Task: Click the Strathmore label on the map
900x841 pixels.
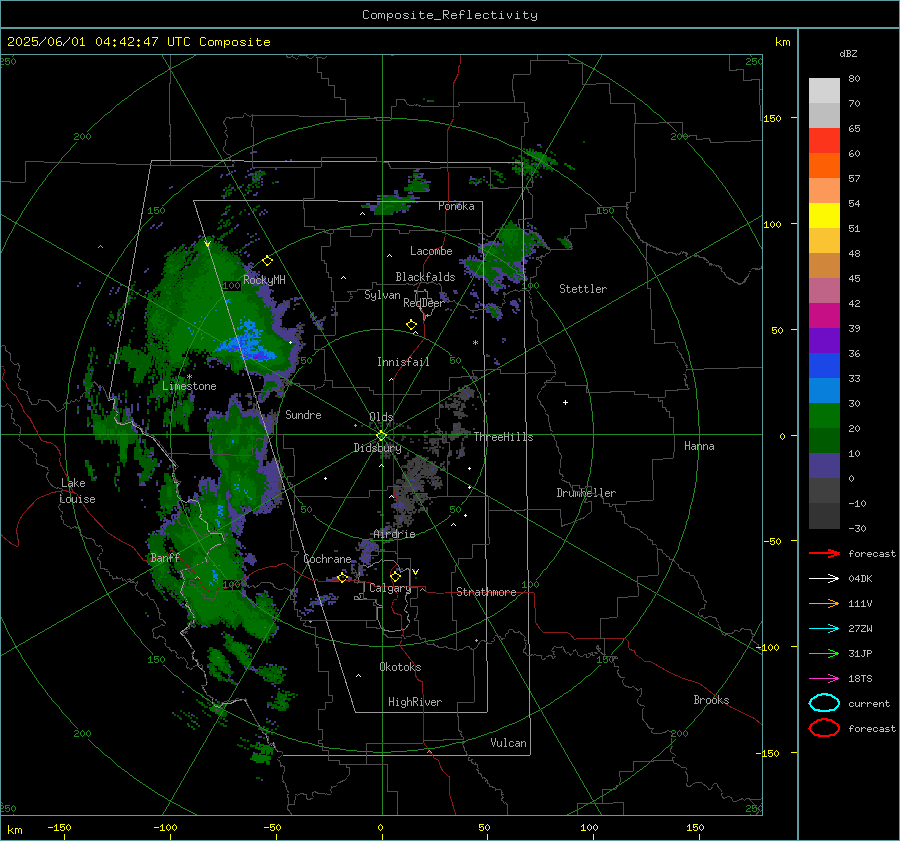Action: [x=486, y=592]
